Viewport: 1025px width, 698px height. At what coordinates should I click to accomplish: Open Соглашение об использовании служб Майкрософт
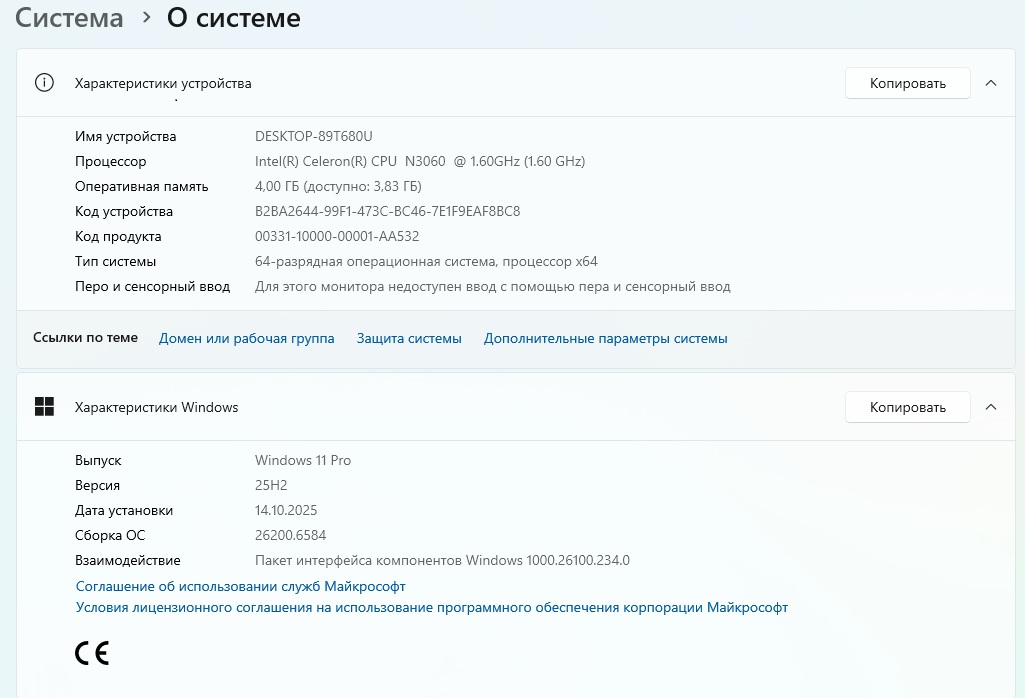coord(241,586)
